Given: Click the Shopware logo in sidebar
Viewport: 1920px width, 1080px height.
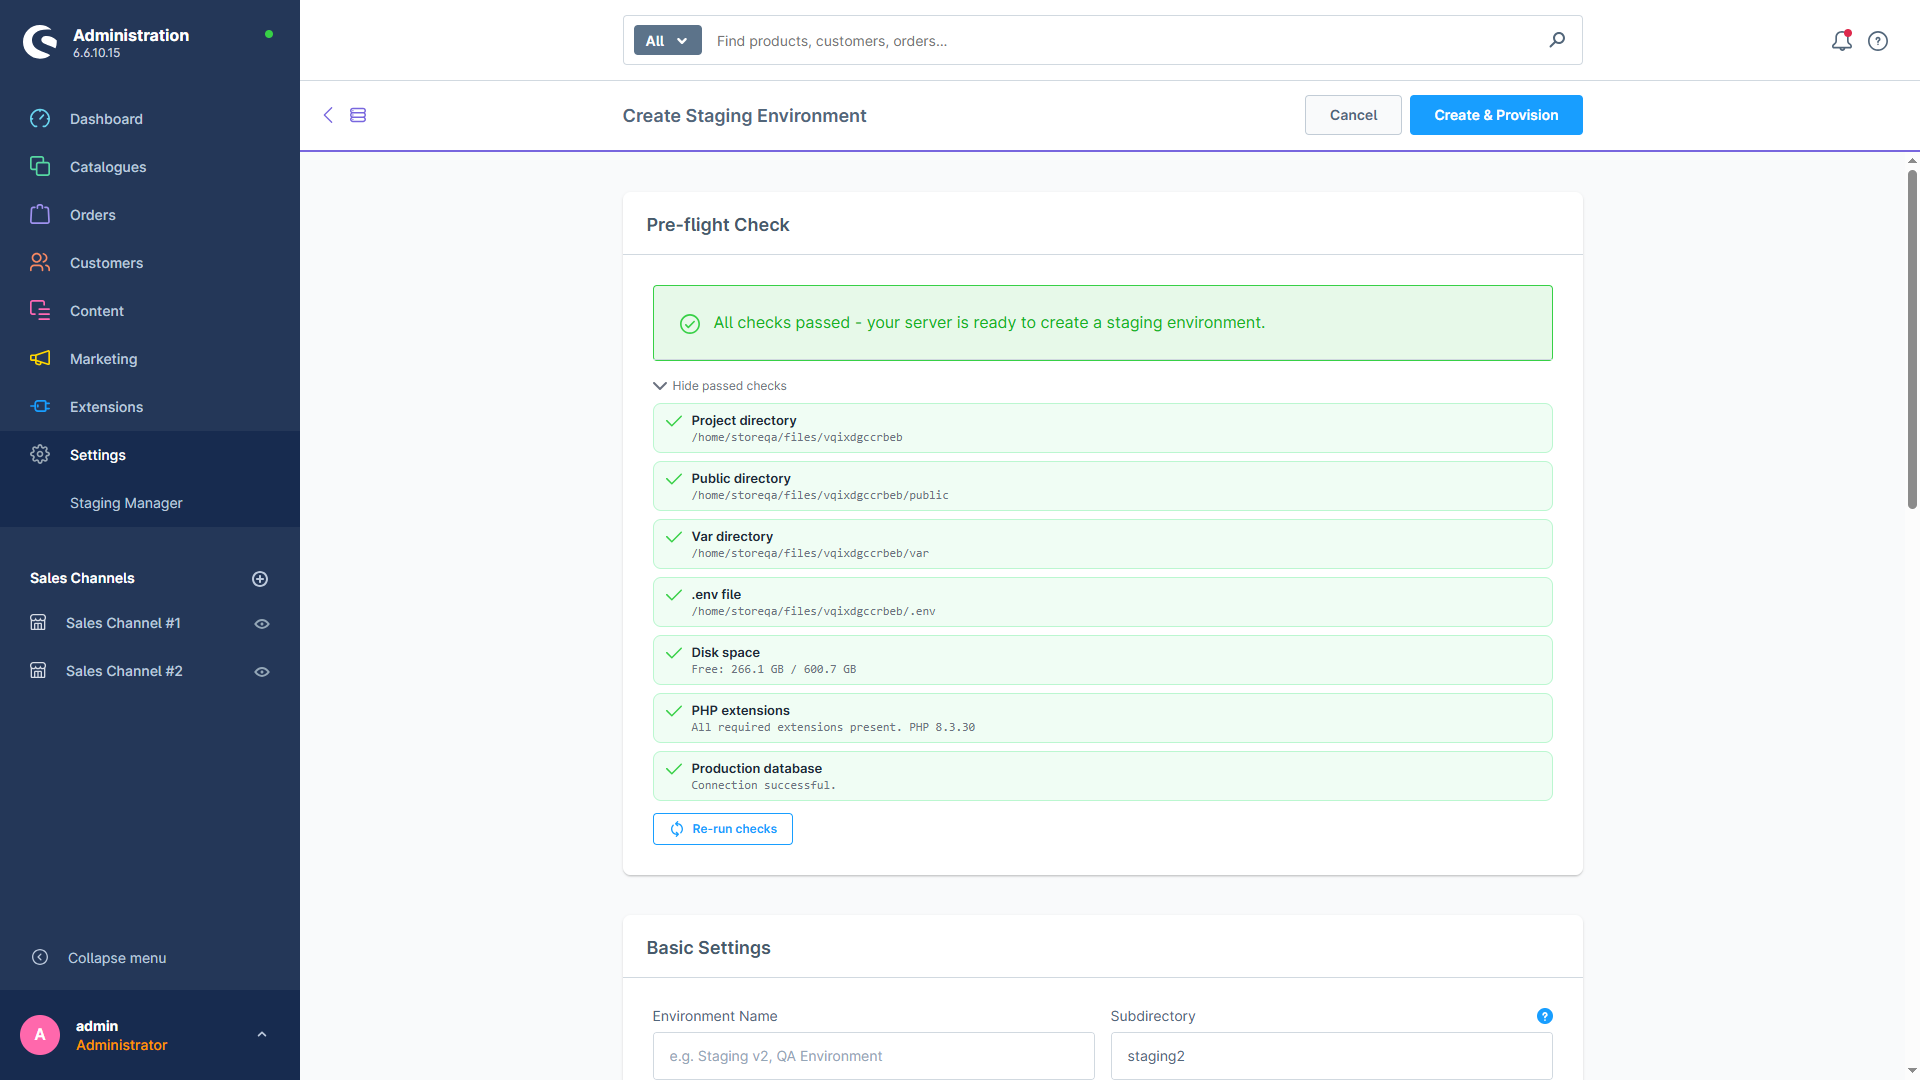Looking at the screenshot, I should coord(40,42).
